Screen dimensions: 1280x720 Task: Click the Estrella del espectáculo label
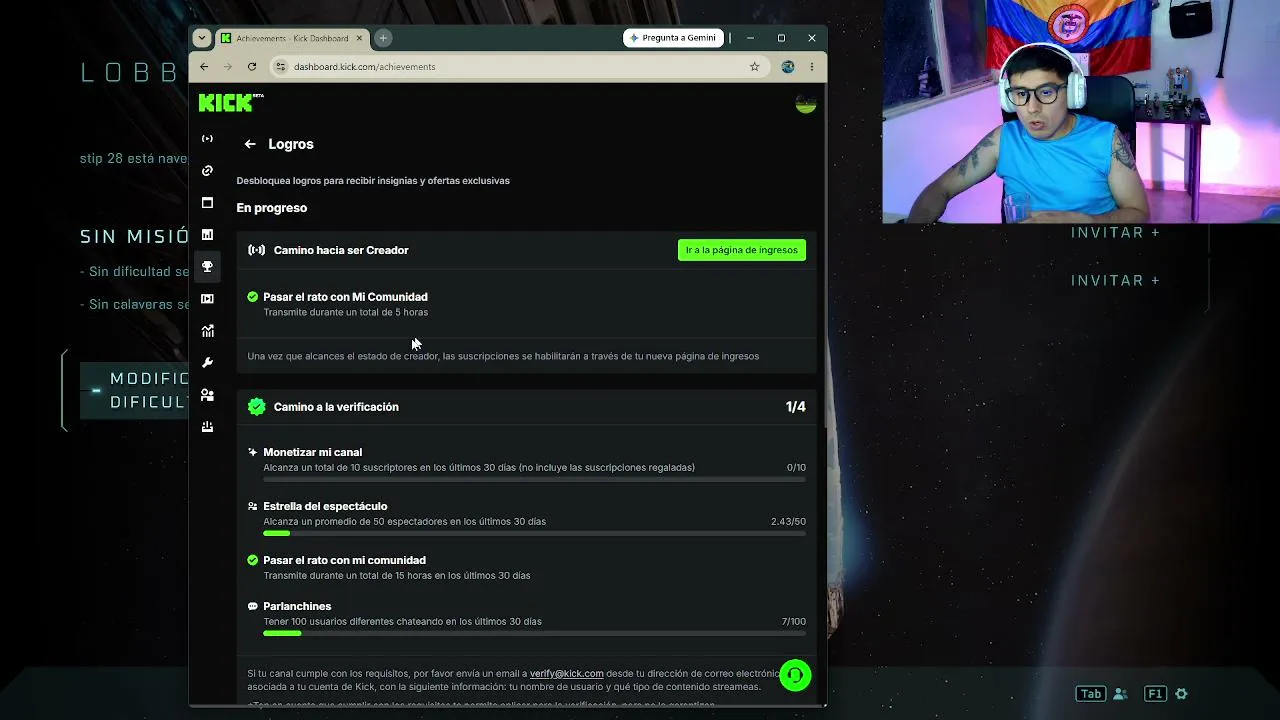(x=325, y=506)
